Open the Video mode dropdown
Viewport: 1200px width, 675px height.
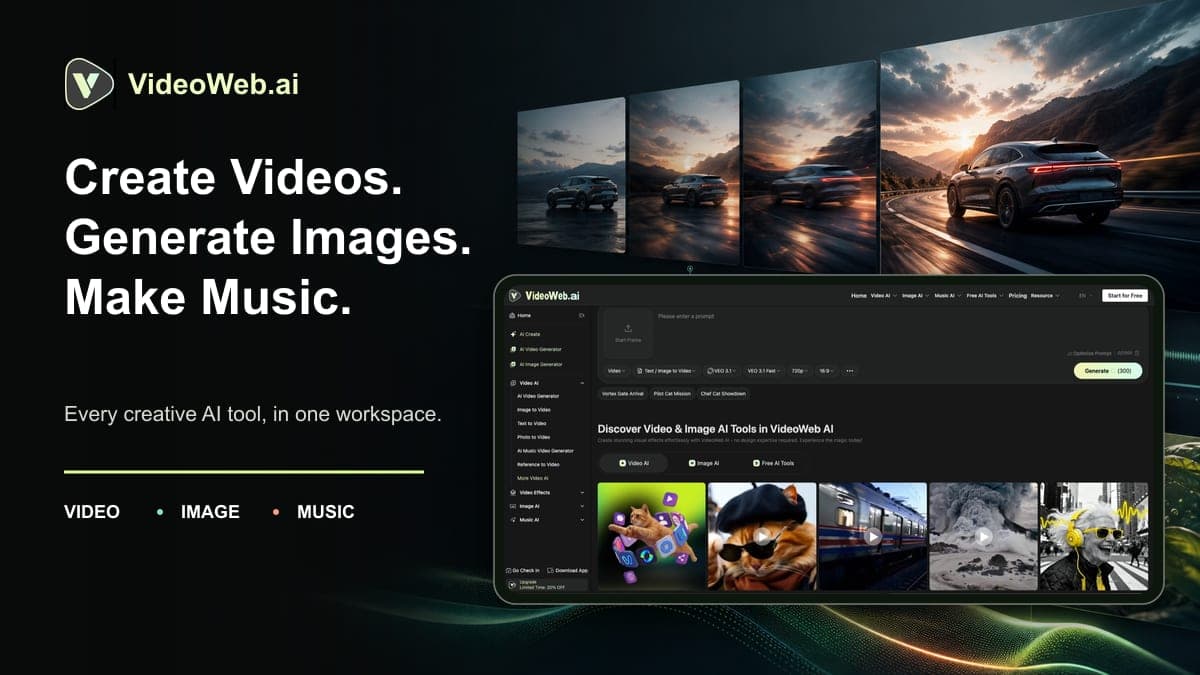(x=616, y=370)
